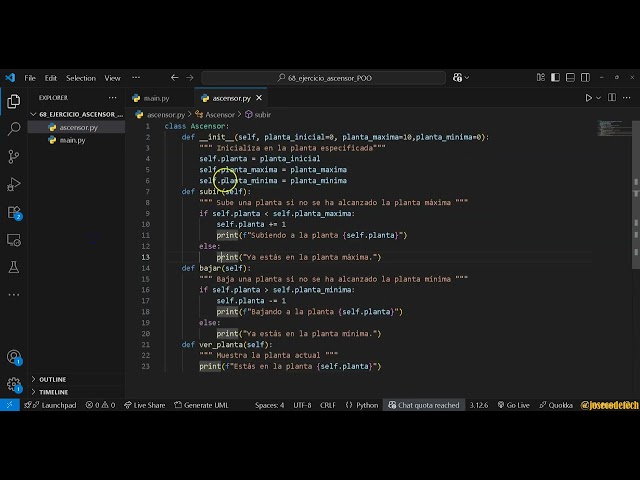Open the run options dropdown arrow
The width and height of the screenshot is (640, 480).
tap(598, 98)
